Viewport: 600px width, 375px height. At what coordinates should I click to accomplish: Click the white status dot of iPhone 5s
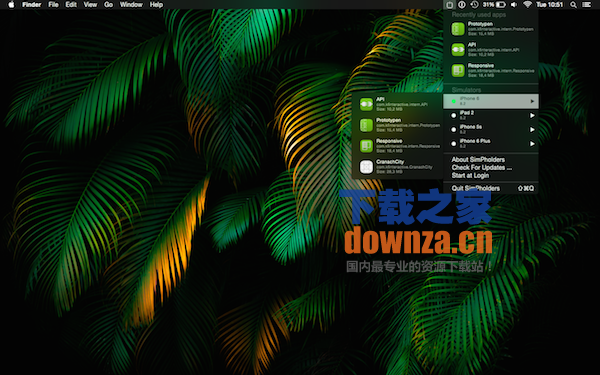453,130
